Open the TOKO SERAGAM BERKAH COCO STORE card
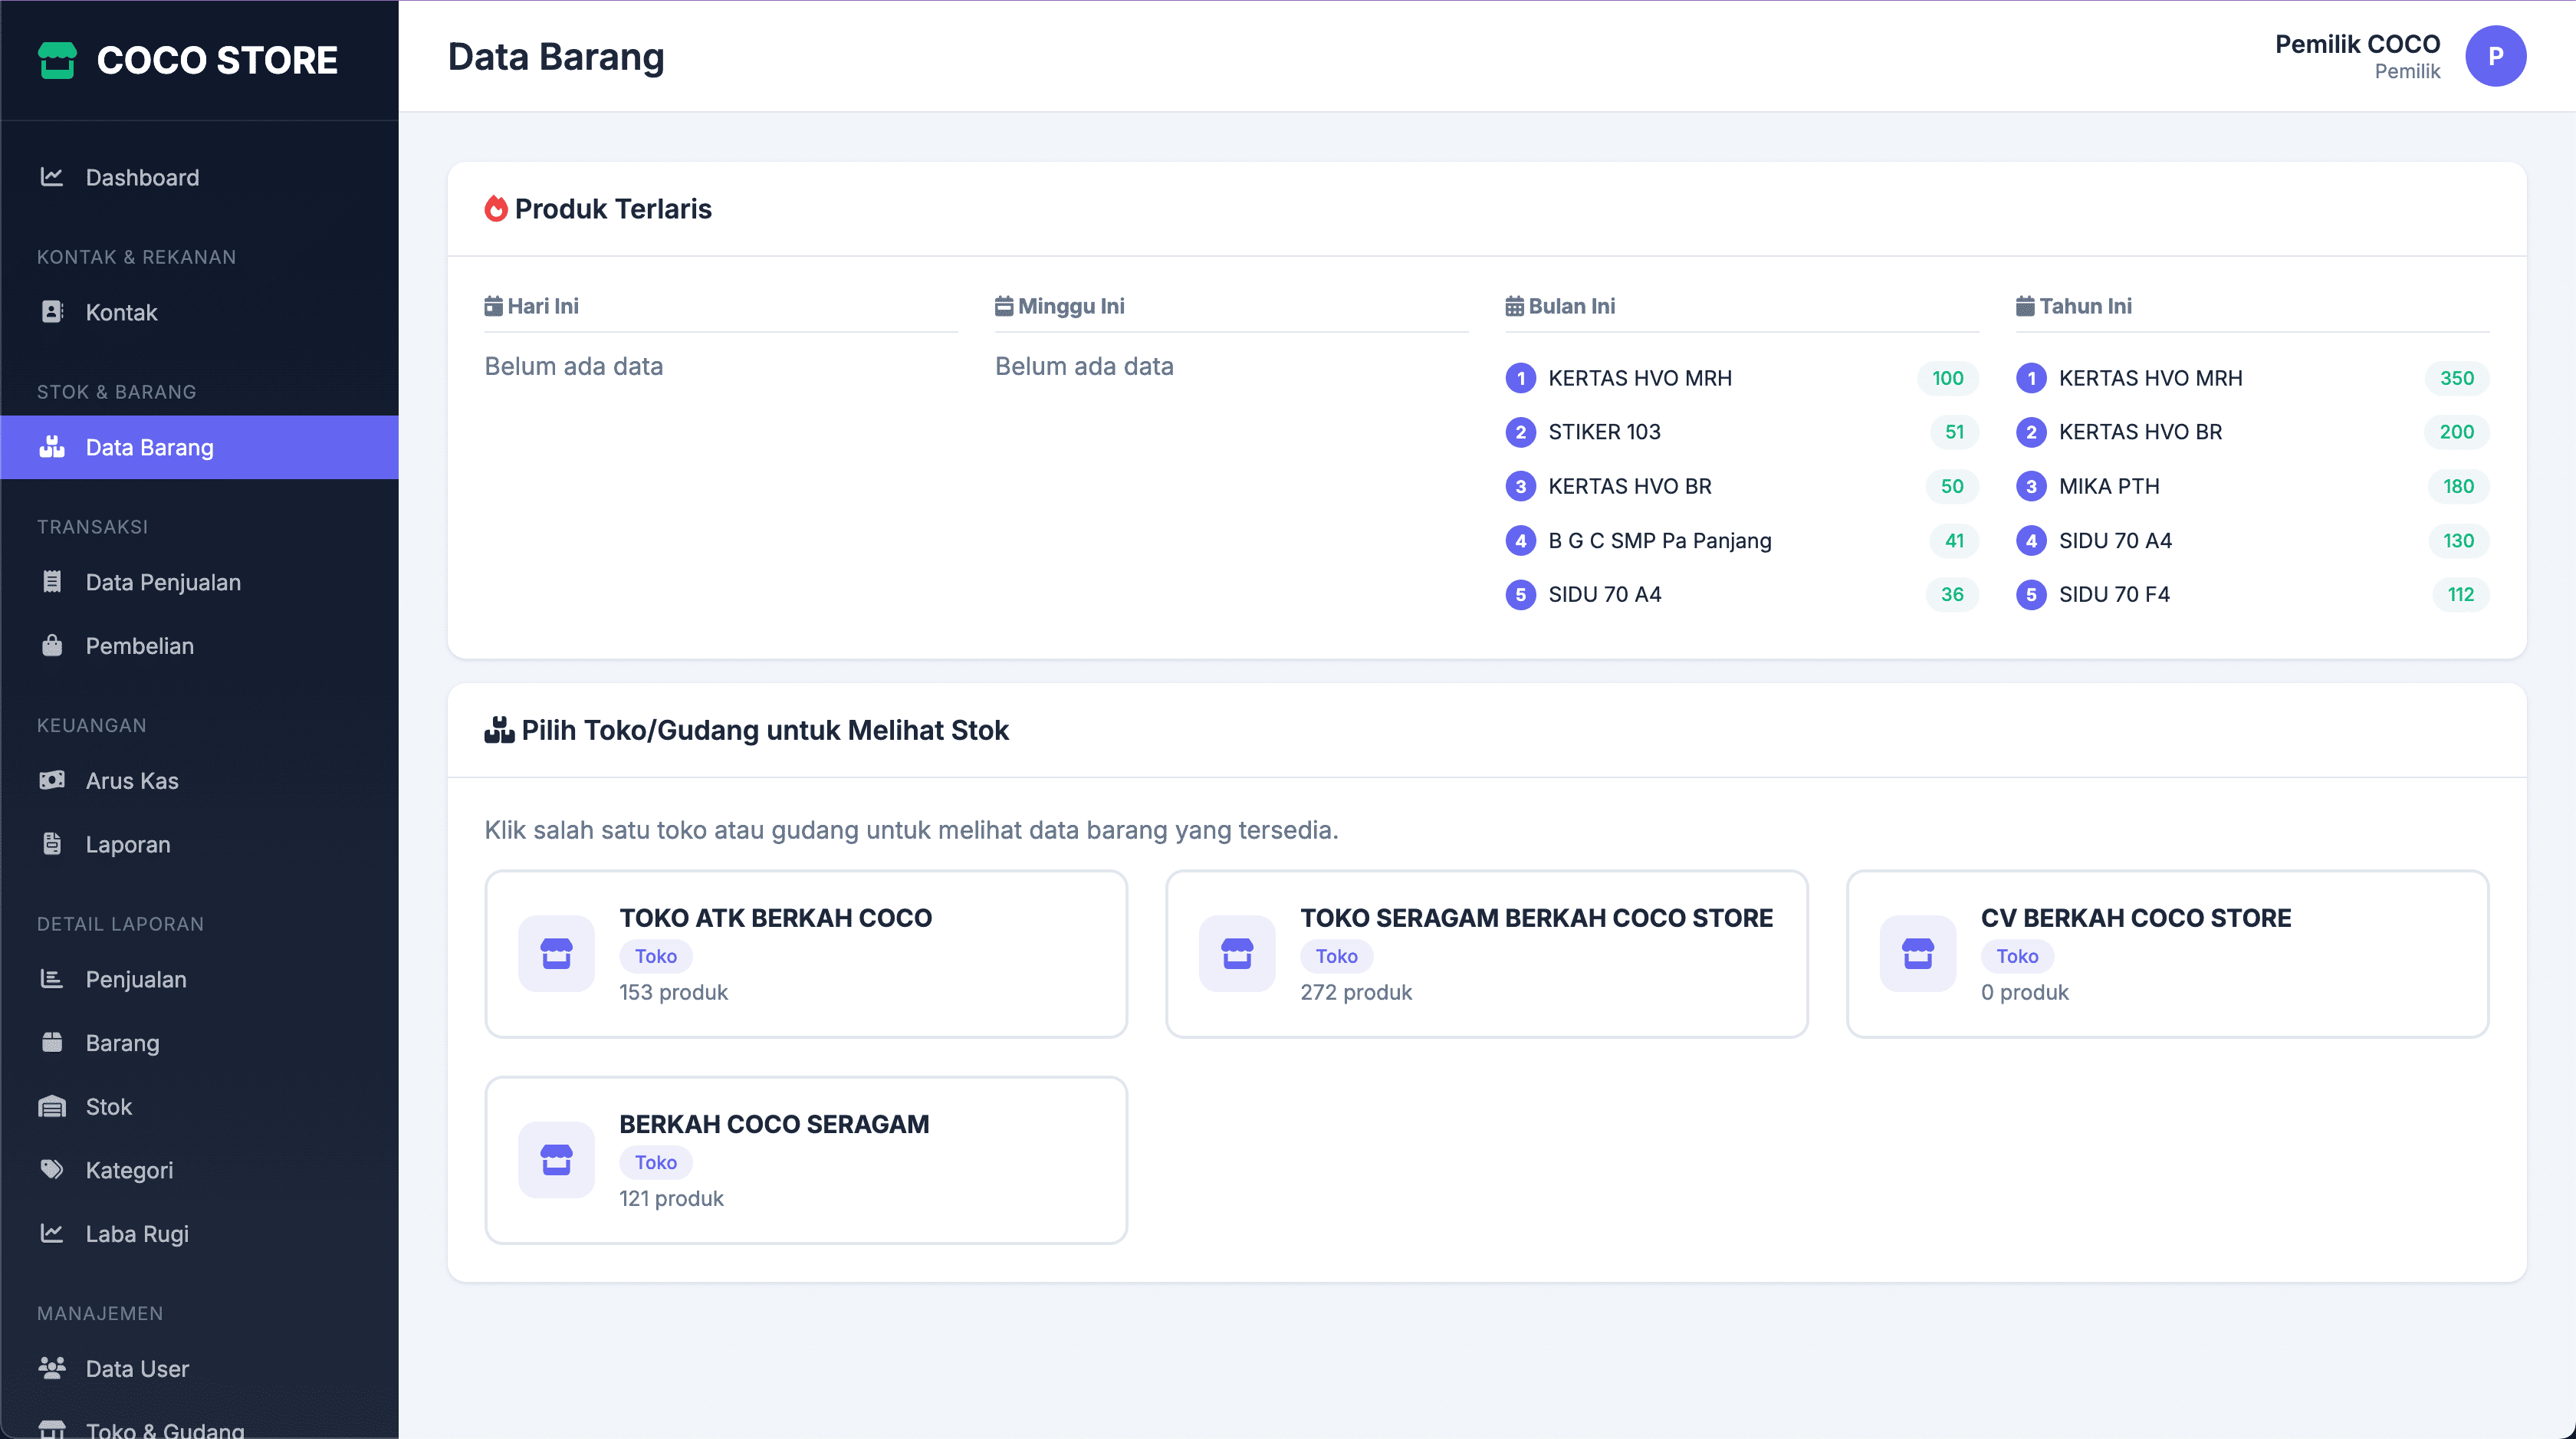The width and height of the screenshot is (2576, 1439). coord(1486,954)
